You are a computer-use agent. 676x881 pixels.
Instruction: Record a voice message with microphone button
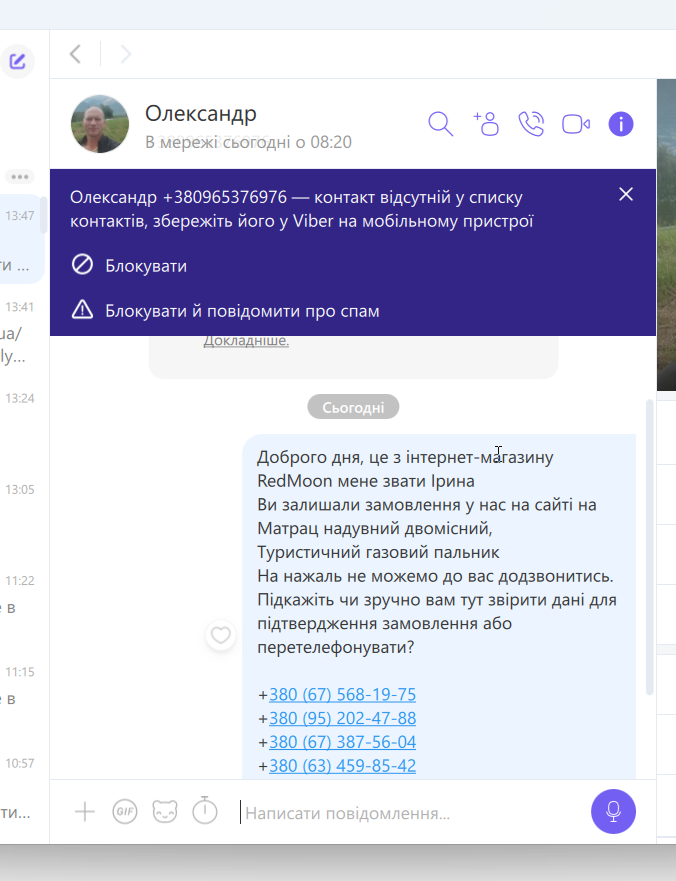click(x=613, y=811)
